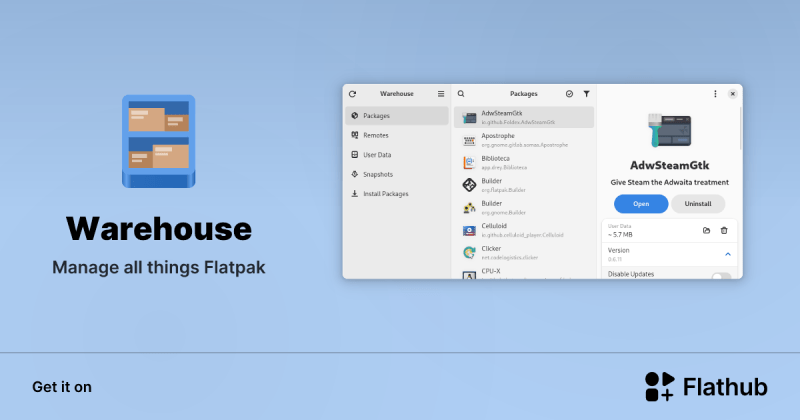Screen dimensions: 800x420
Task: Click the blue Open button
Action: coord(641,204)
